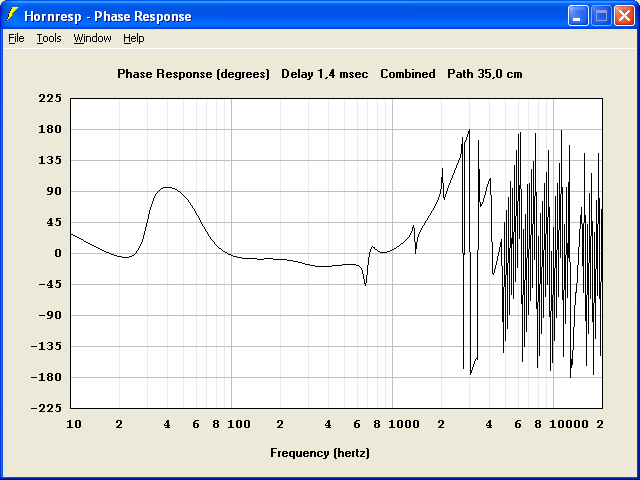Click the -180 y-axis label

click(x=47, y=377)
